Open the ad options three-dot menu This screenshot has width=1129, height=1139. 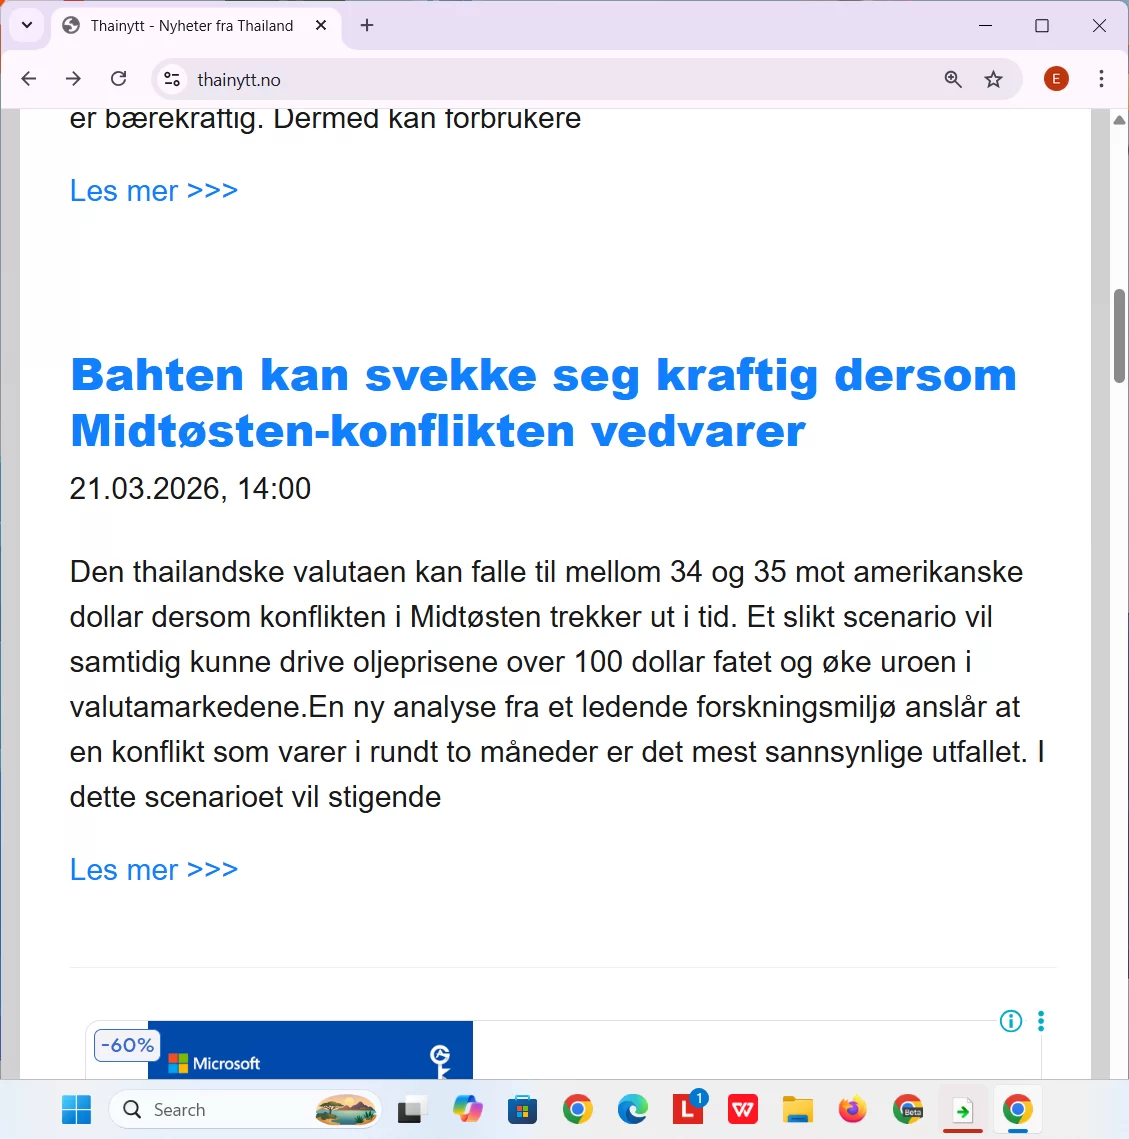pos(1040,1021)
